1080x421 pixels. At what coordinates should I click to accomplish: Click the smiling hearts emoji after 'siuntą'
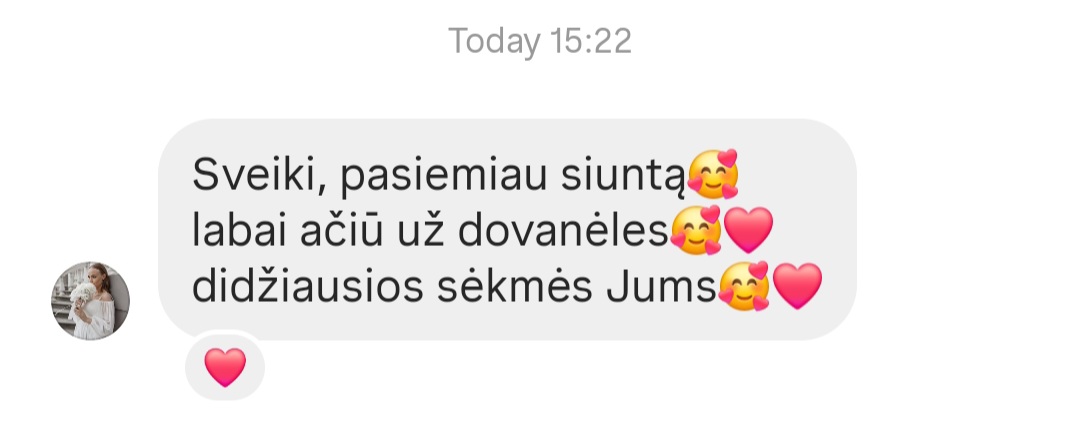(713, 174)
